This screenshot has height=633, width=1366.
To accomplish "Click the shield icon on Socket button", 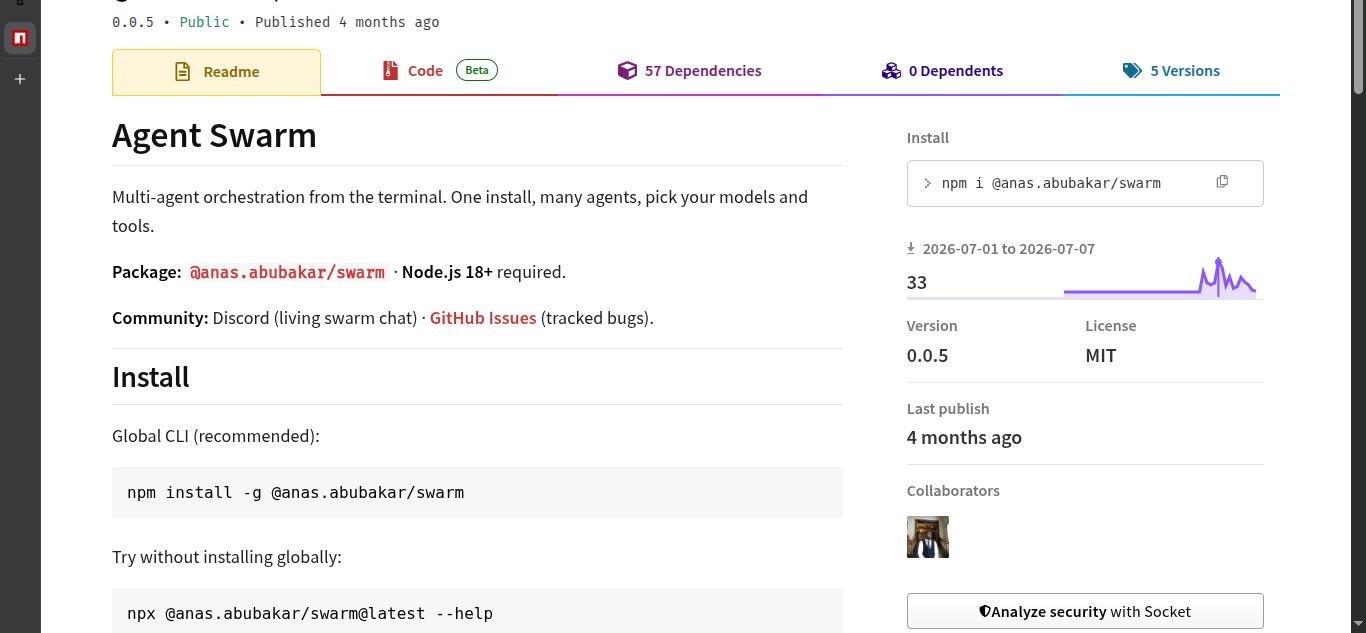I will 985,611.
